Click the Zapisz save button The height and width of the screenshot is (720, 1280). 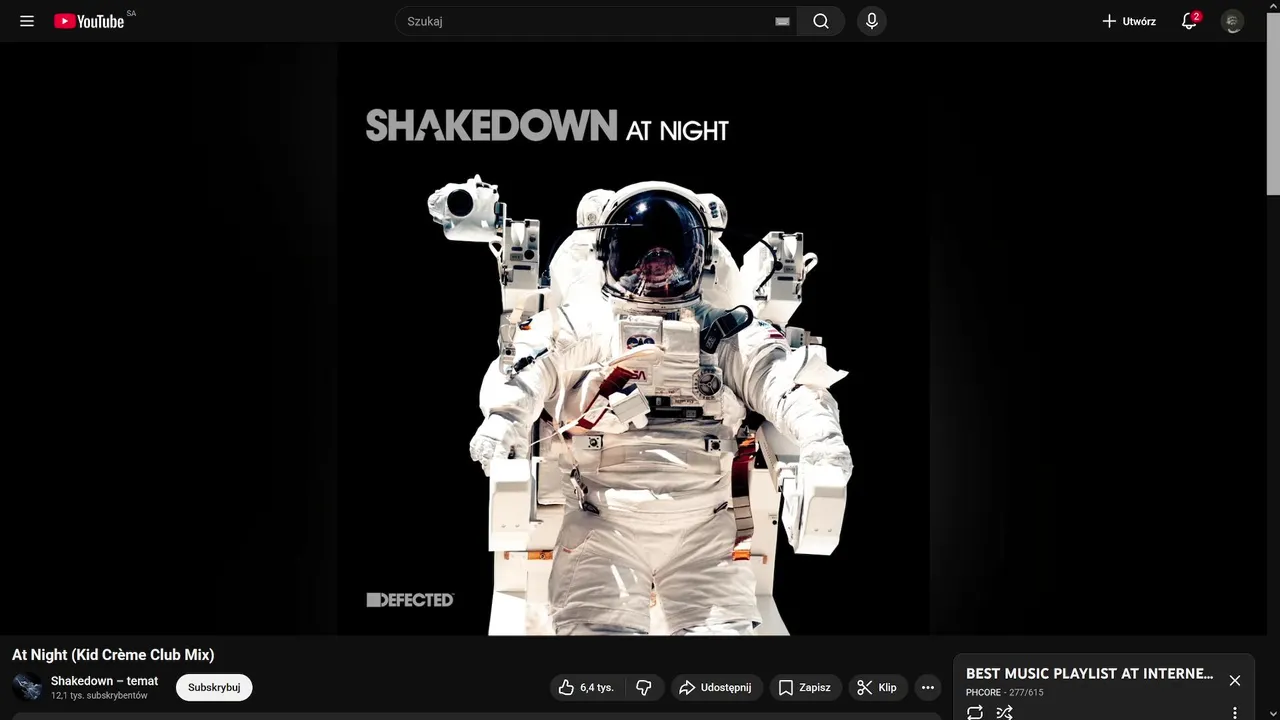click(806, 687)
